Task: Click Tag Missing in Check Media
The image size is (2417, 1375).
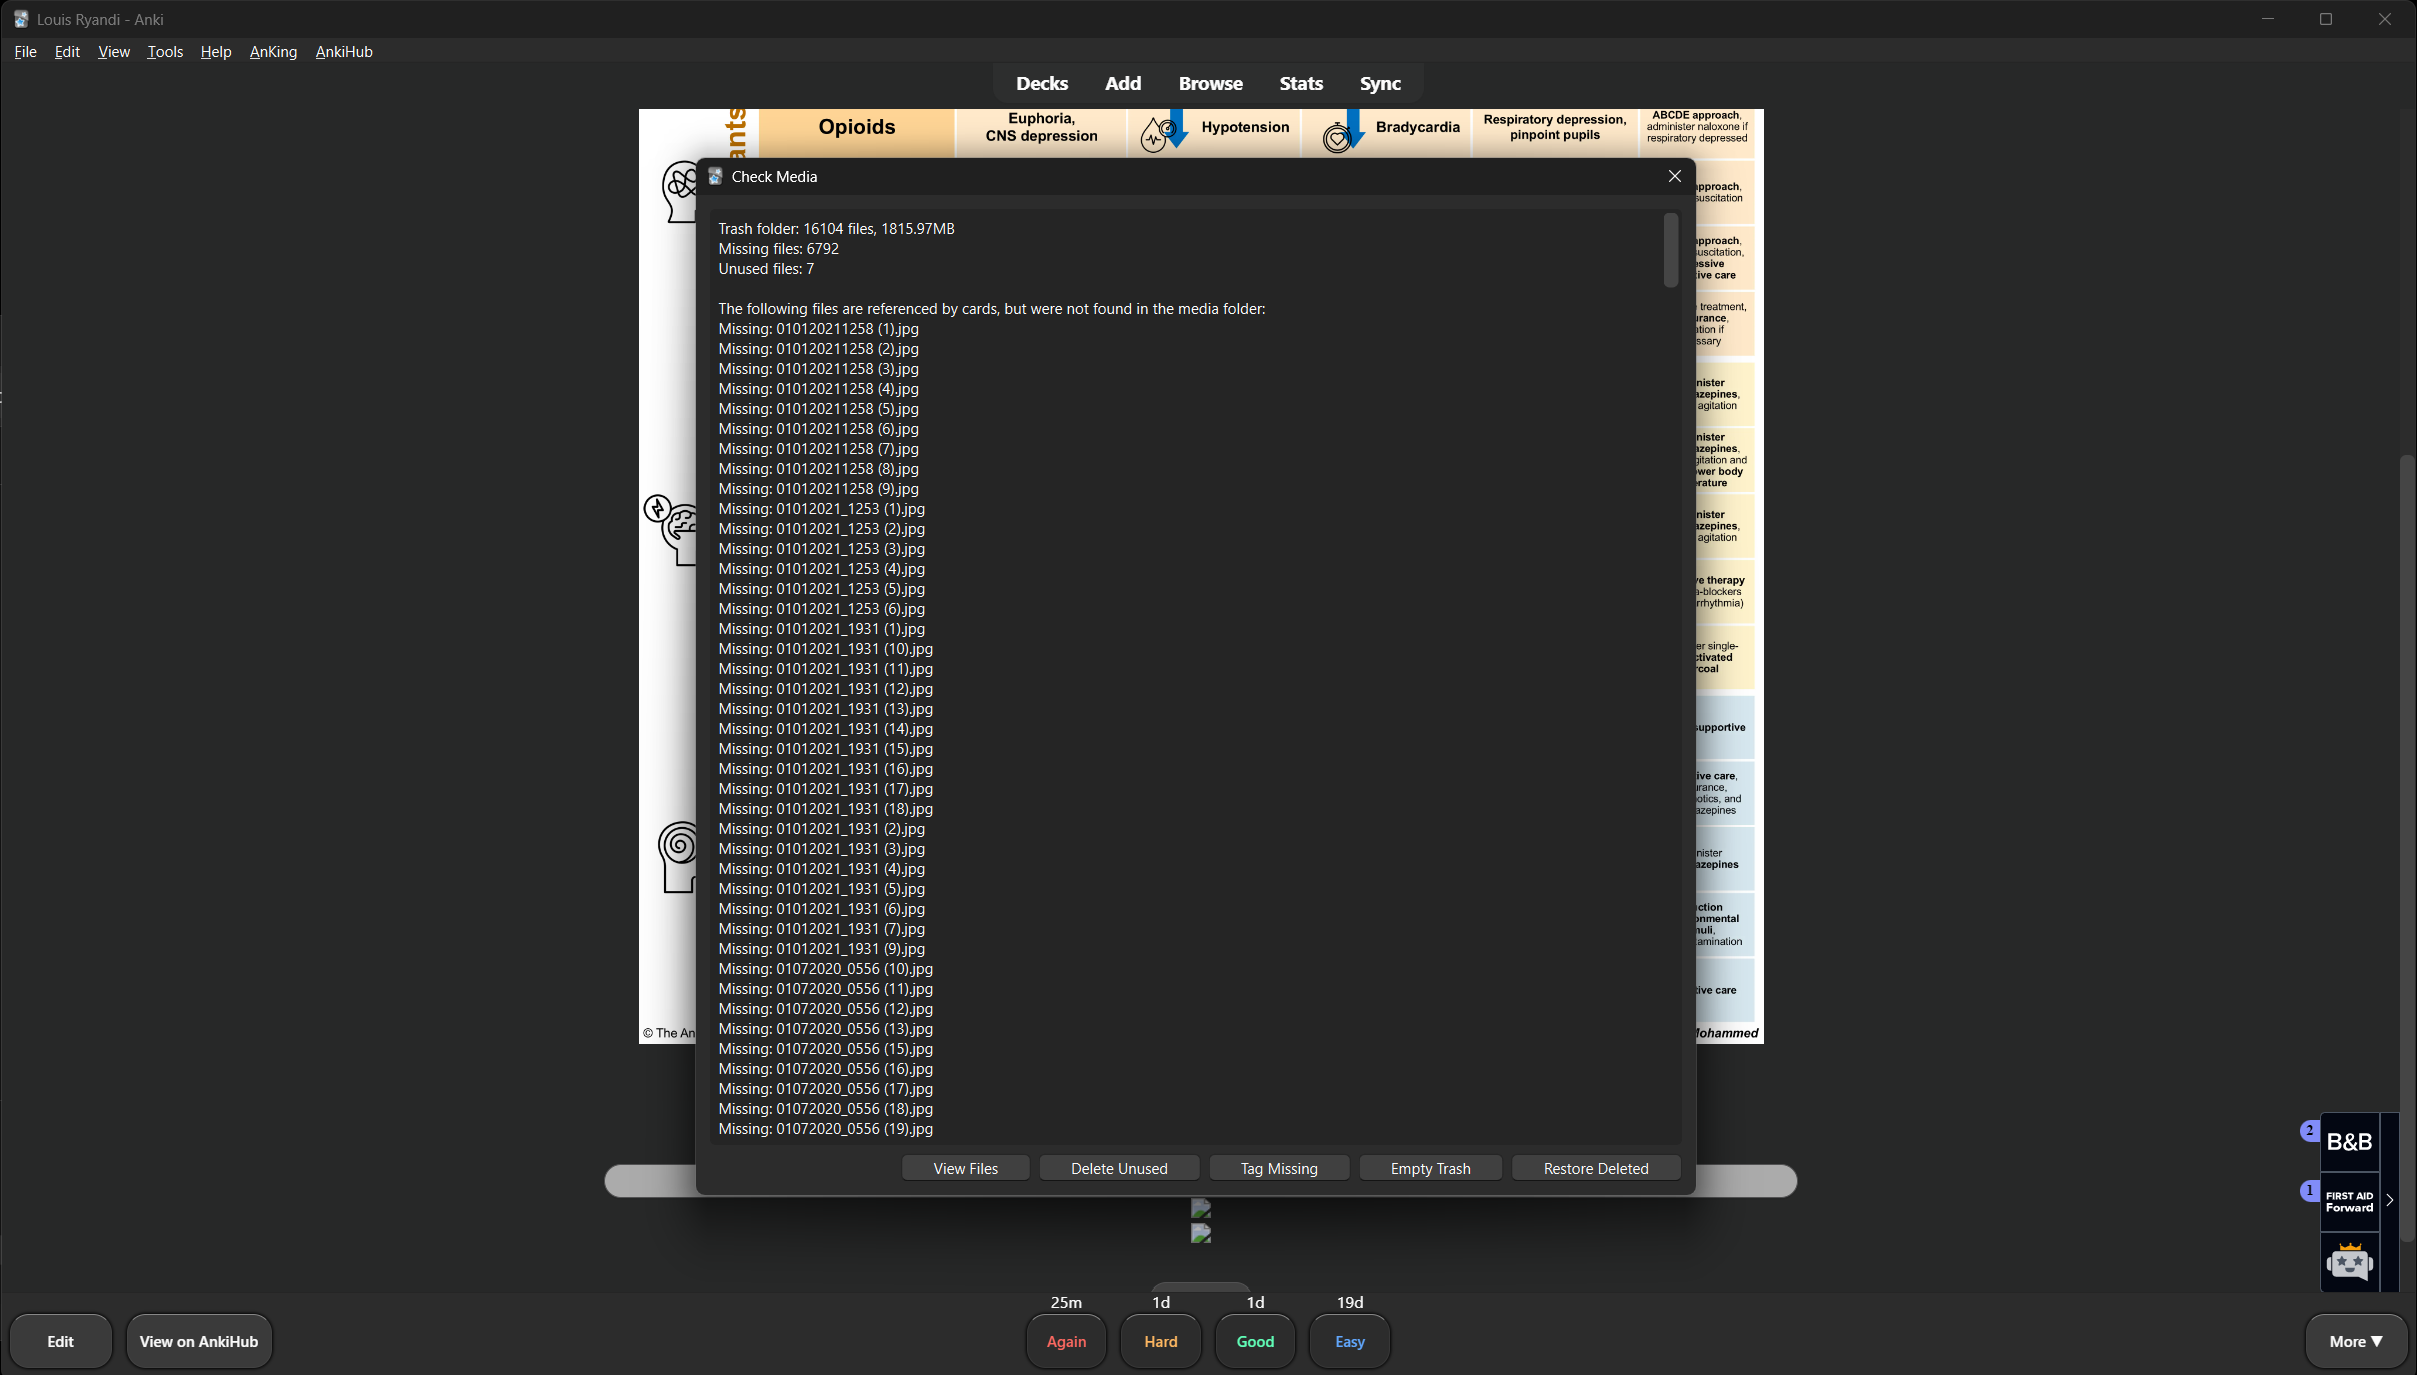Action: coord(1279,1169)
